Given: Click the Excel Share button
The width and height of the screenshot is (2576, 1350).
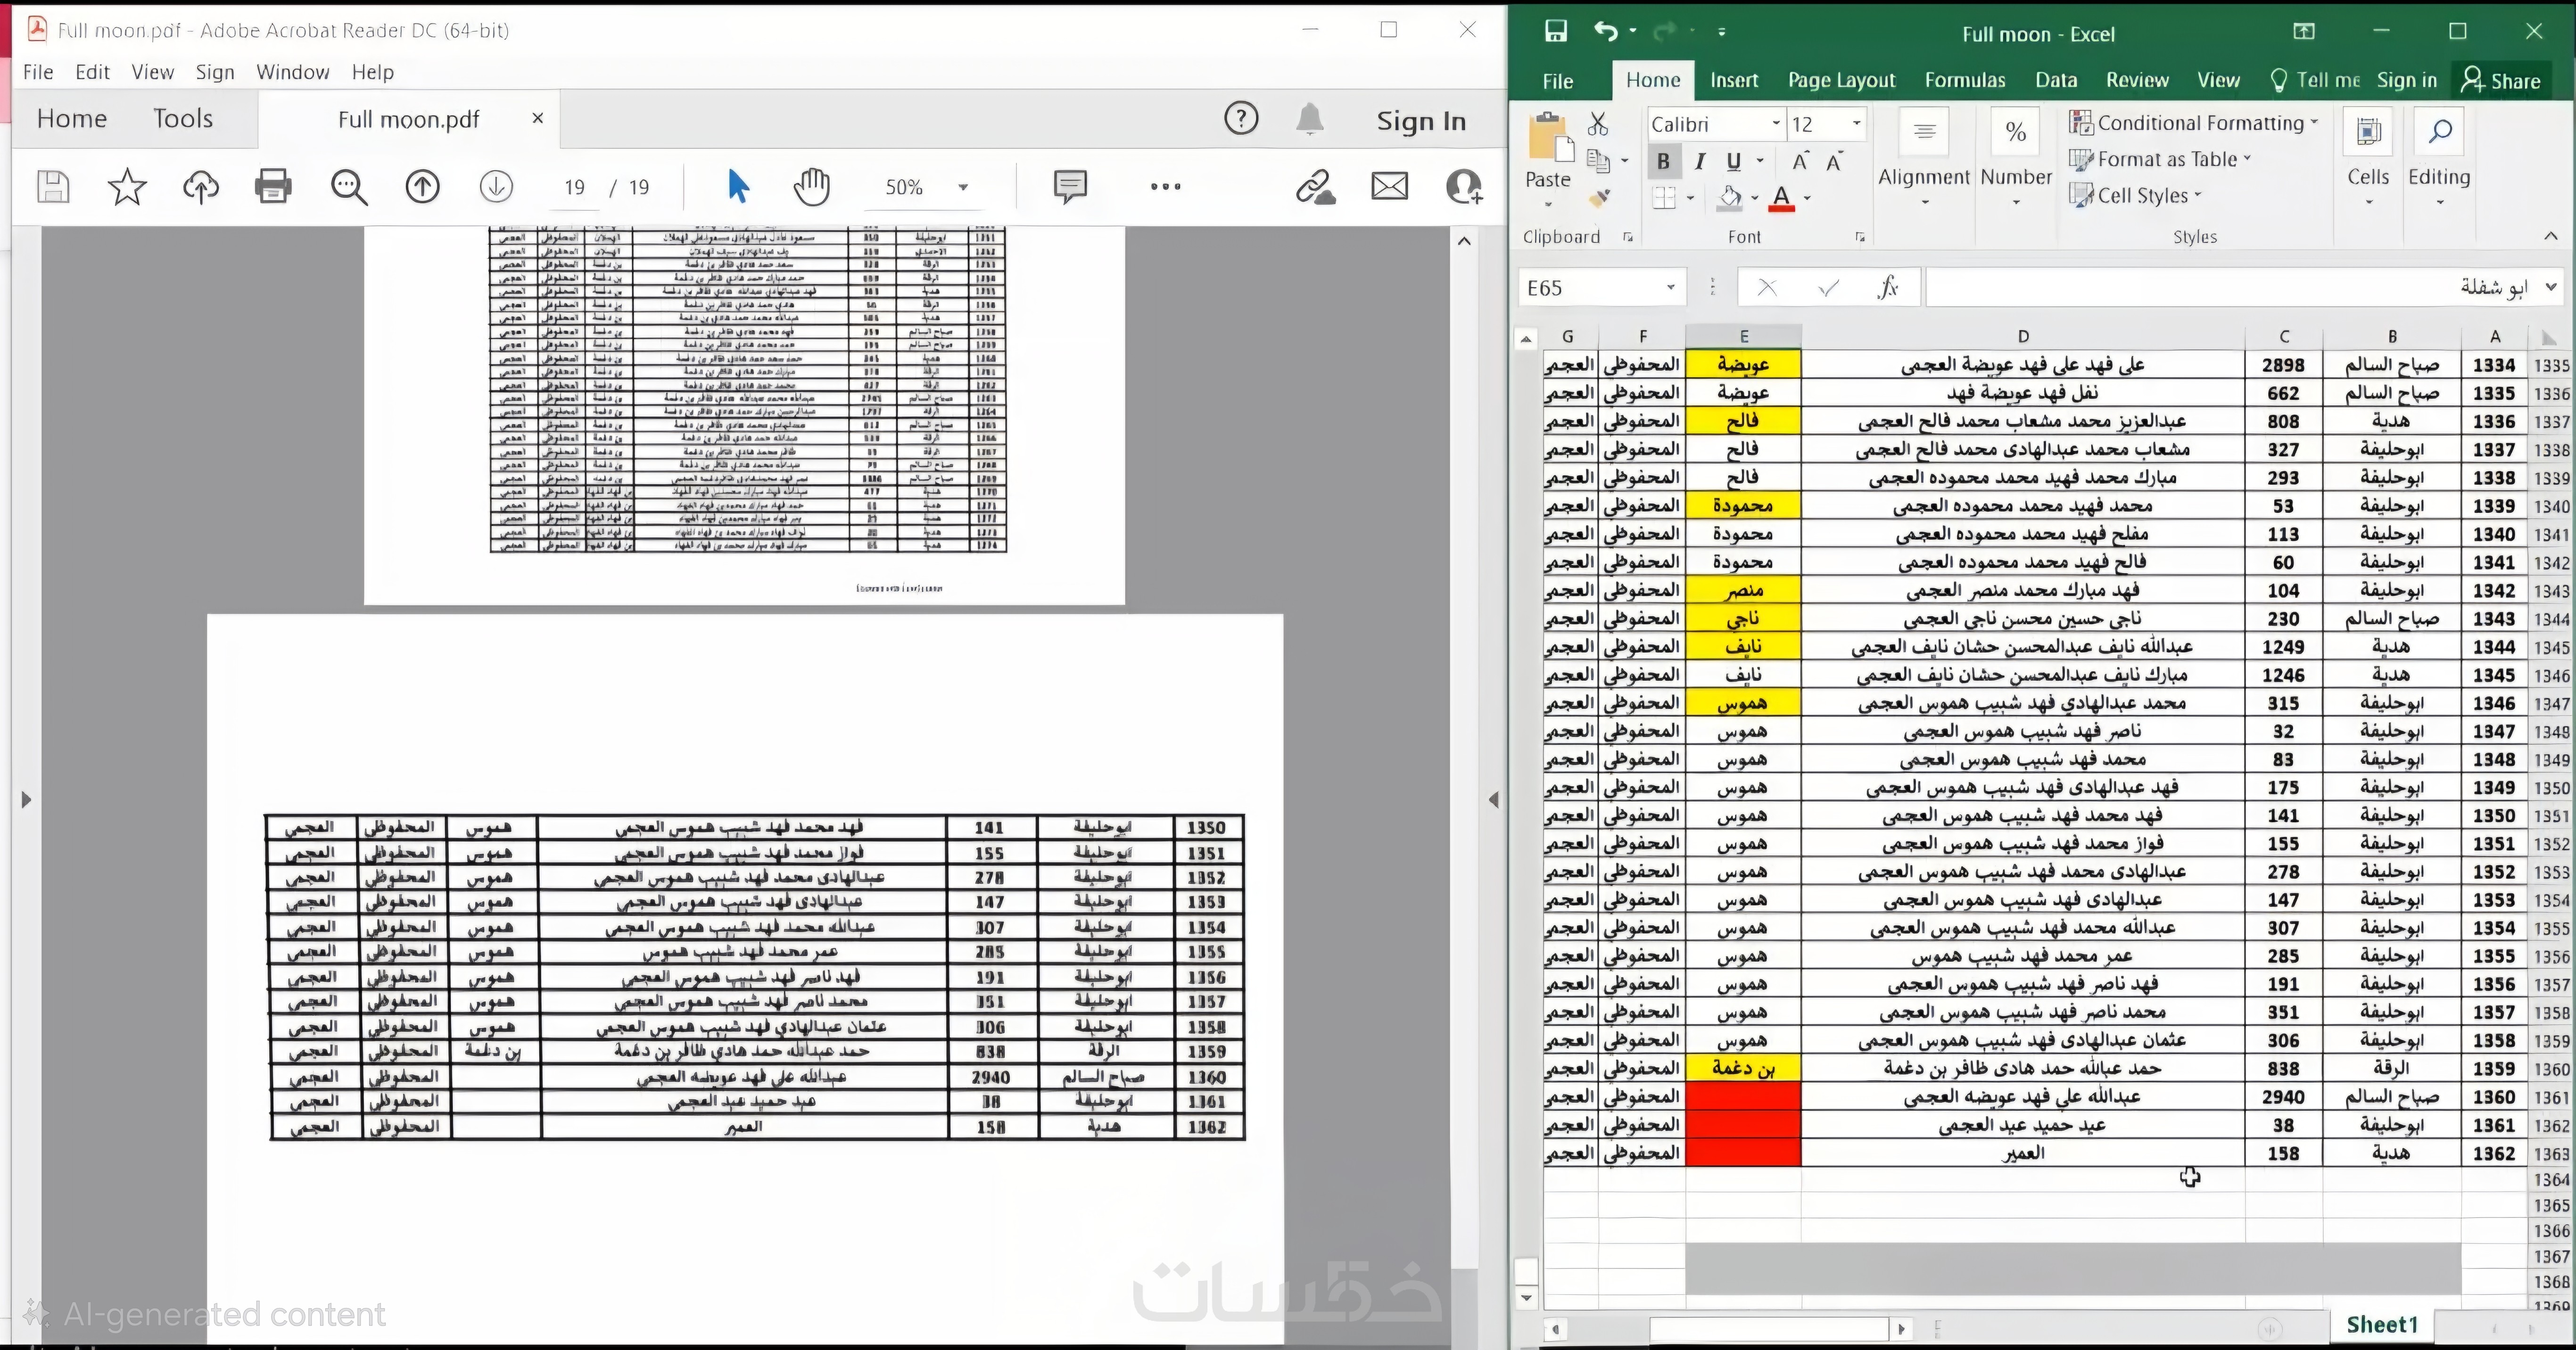Looking at the screenshot, I should 2502,81.
